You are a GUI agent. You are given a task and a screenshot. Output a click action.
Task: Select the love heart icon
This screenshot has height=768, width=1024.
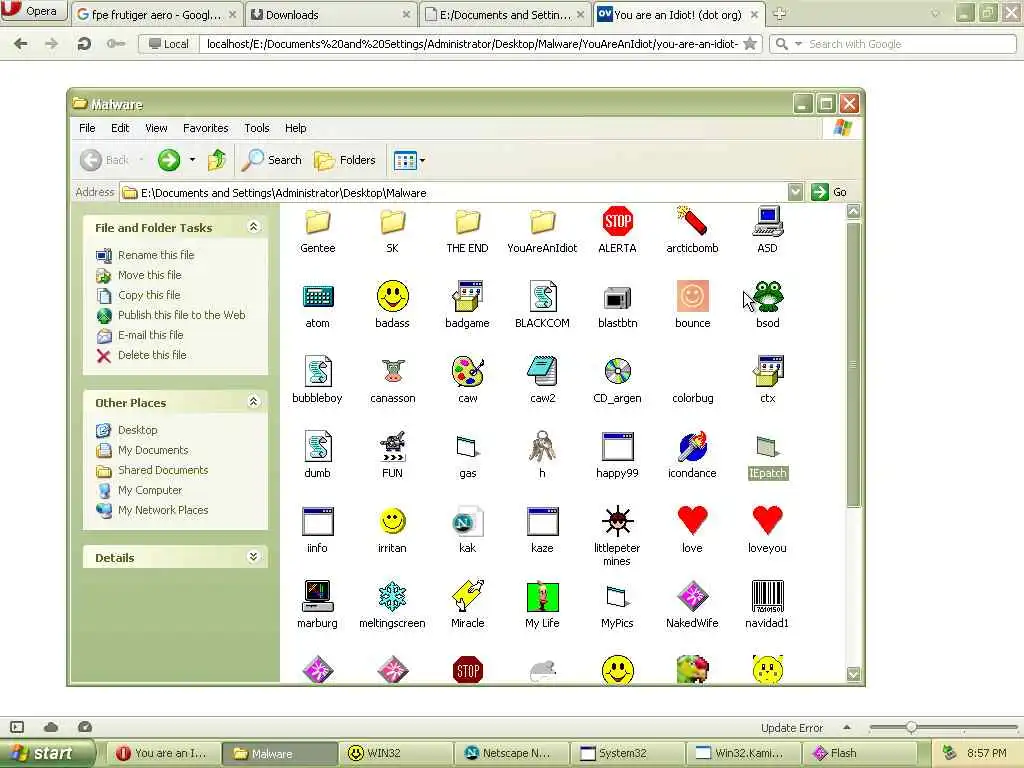click(692, 522)
